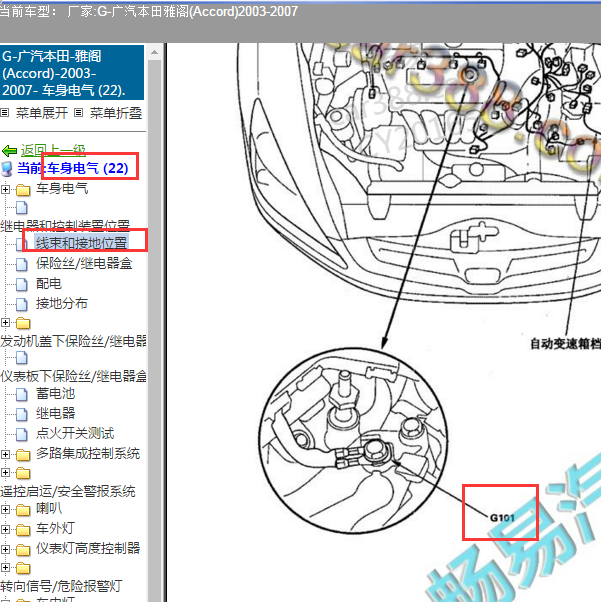Click the page icon beside 线束和接地位置
Image resolution: width=601 pixels, height=602 pixels.
tap(22, 243)
